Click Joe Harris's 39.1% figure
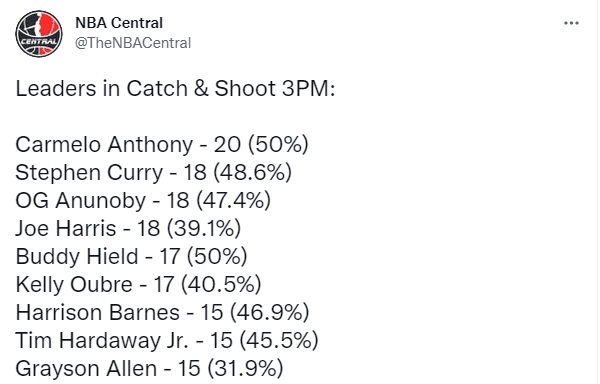Viewport: 600px width, 384px height. click(204, 229)
